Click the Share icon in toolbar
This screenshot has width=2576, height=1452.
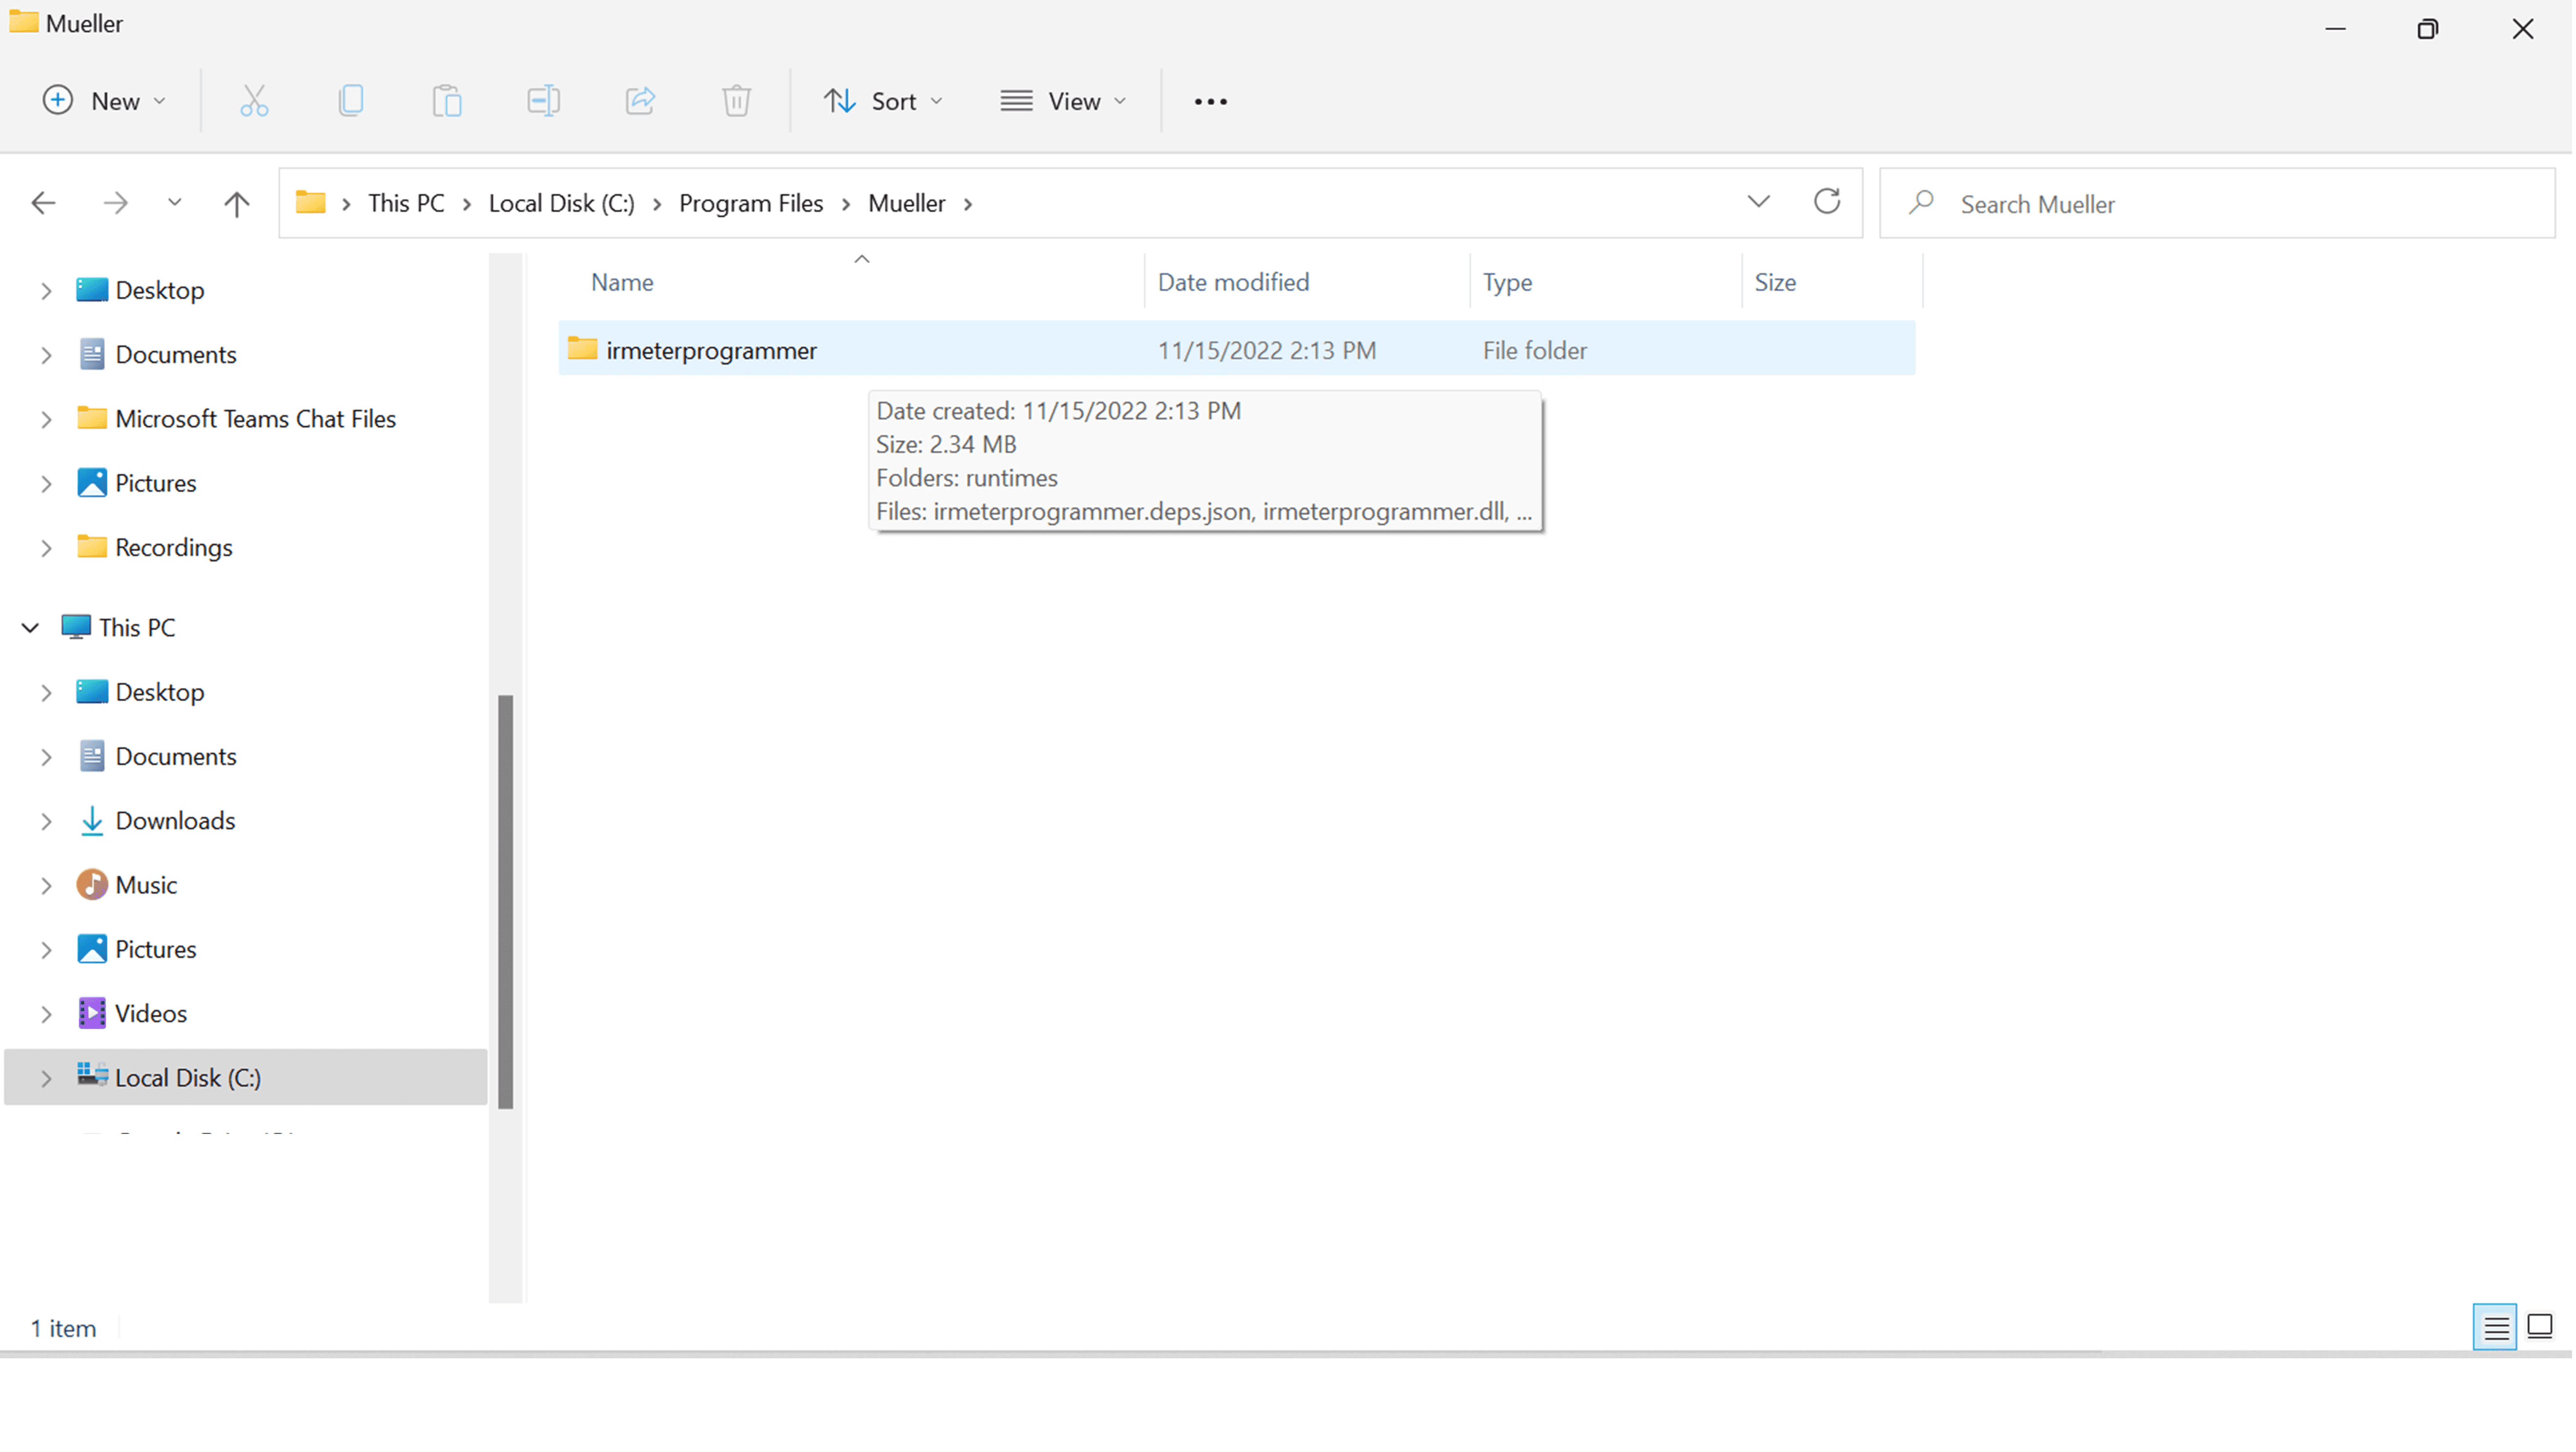(x=640, y=101)
